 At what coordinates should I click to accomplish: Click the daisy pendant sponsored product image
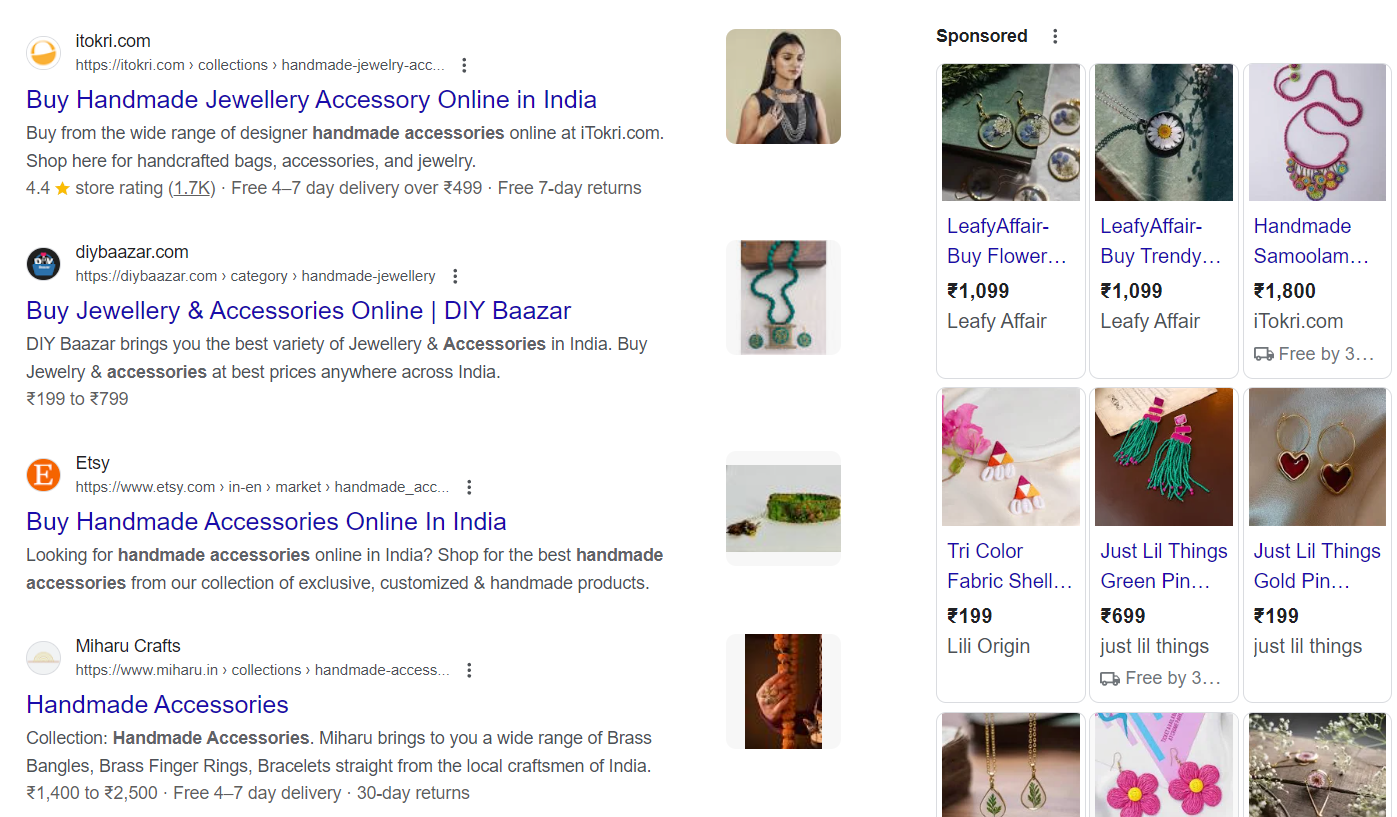click(1163, 132)
